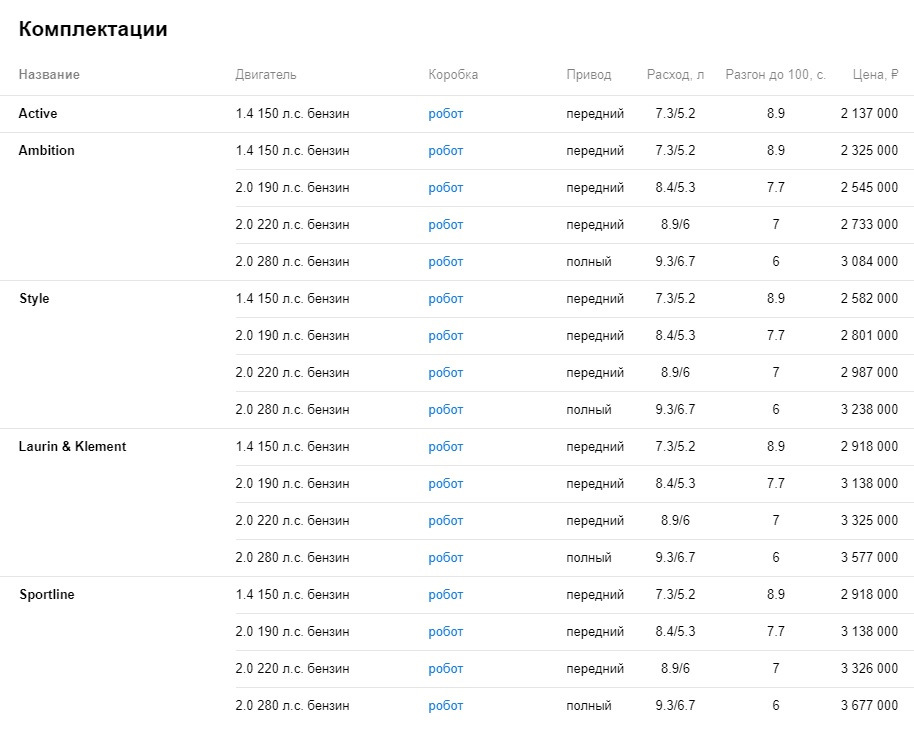This screenshot has height=738, width=914.
Task: Select the Style trim name
Action: 34,298
